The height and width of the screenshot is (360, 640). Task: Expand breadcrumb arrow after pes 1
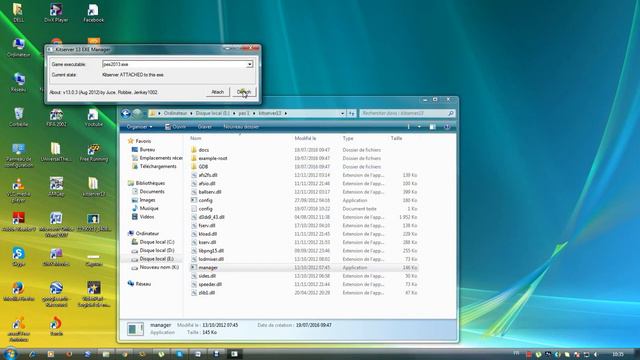coord(254,113)
